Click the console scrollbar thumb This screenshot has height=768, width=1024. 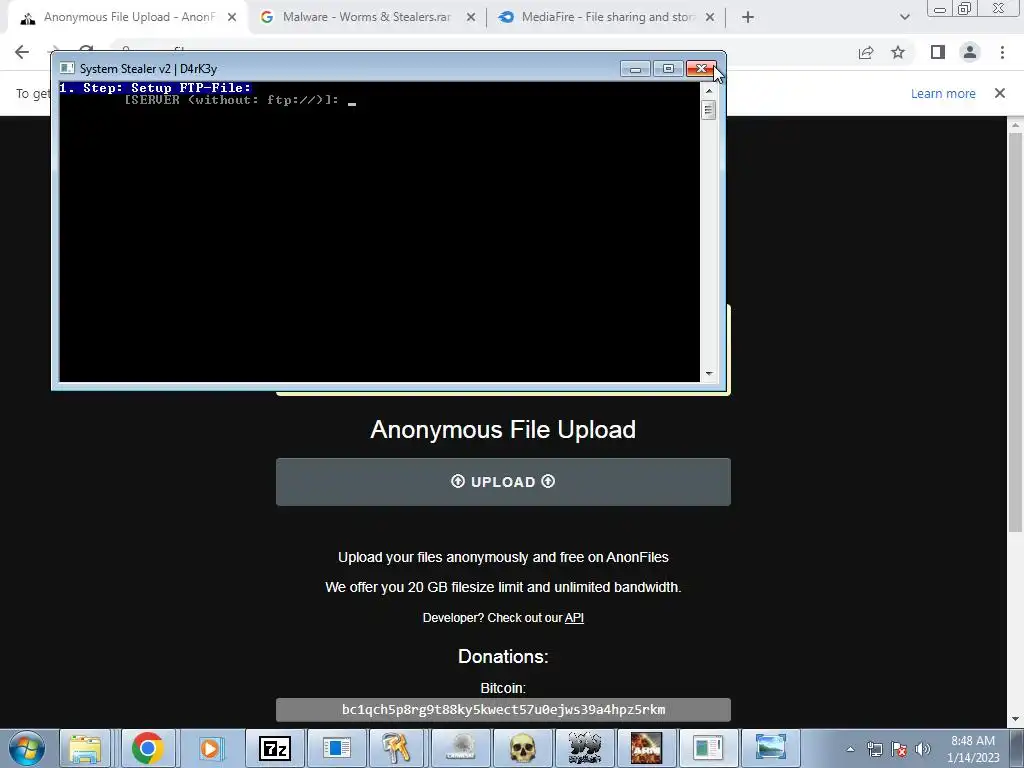pyautogui.click(x=709, y=110)
